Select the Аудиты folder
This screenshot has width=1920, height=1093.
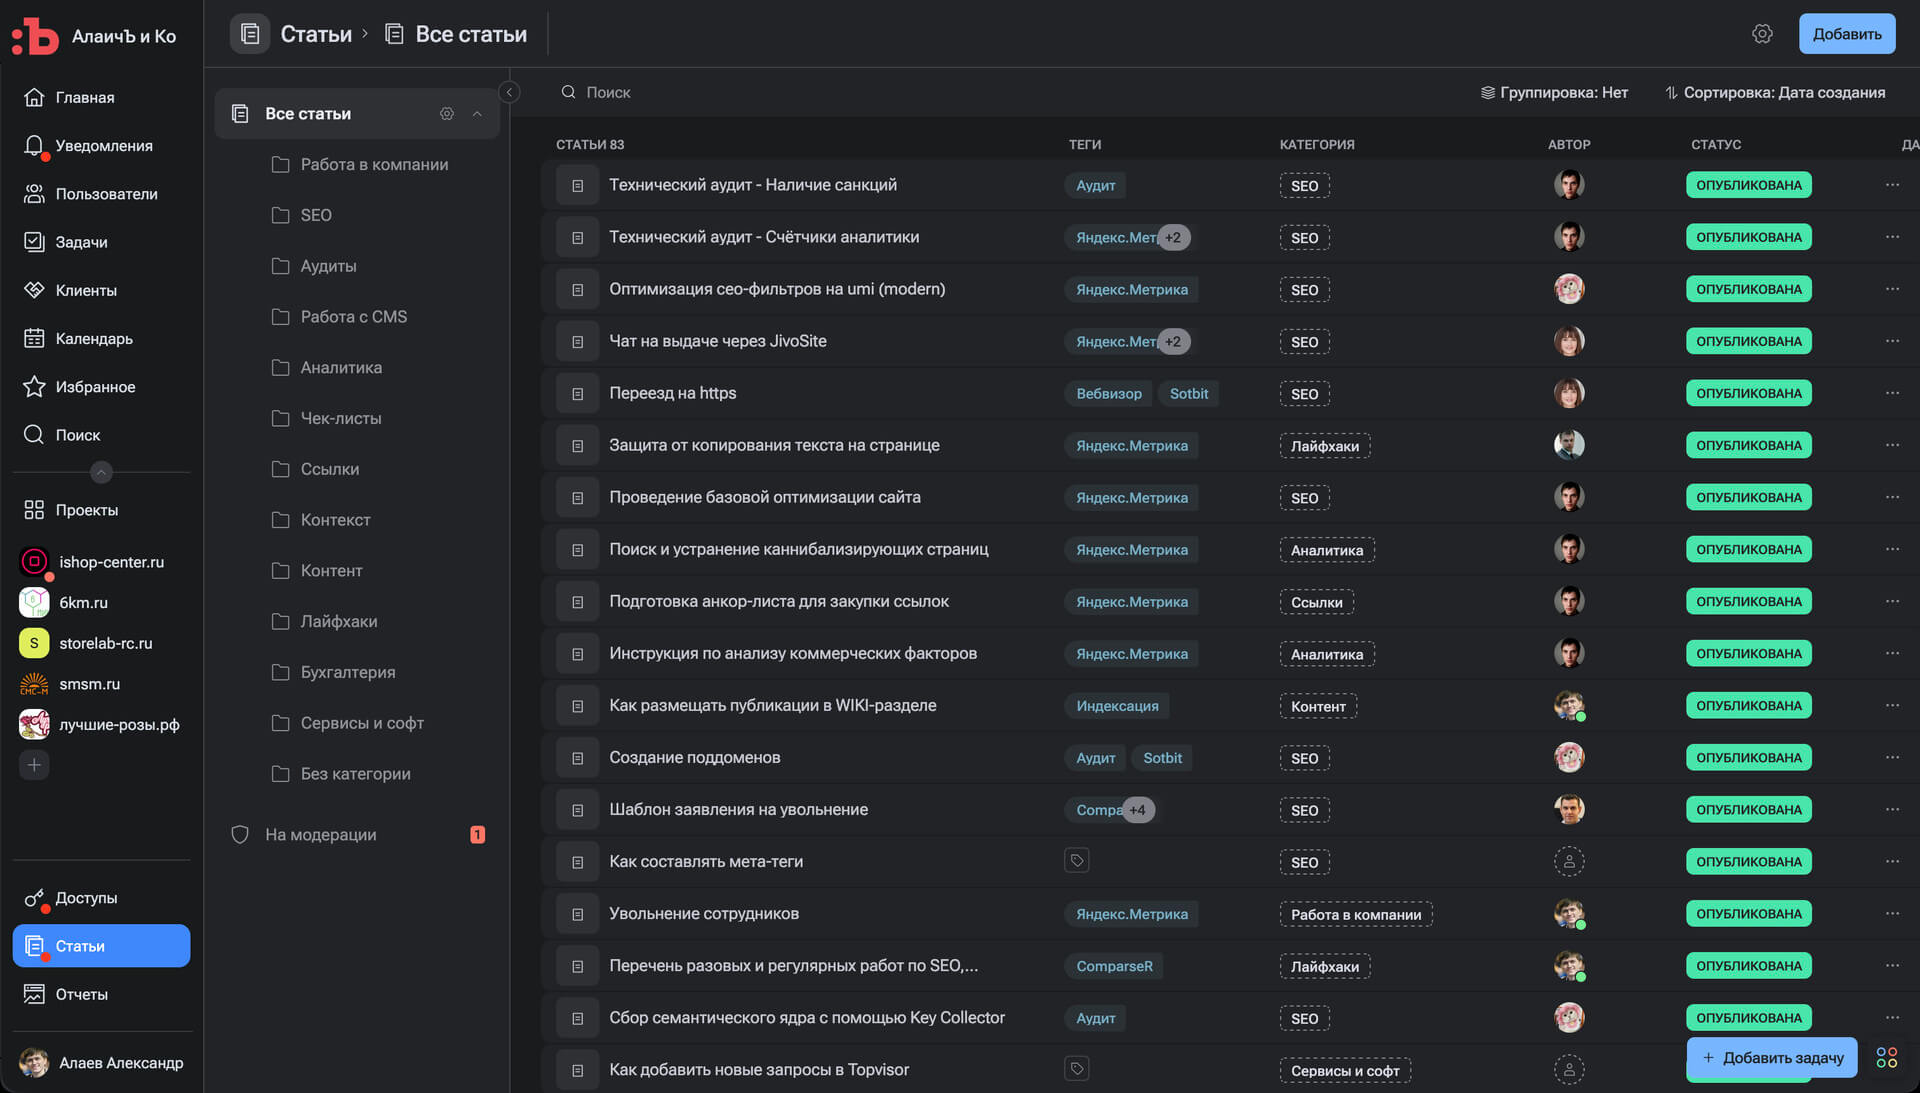[328, 266]
